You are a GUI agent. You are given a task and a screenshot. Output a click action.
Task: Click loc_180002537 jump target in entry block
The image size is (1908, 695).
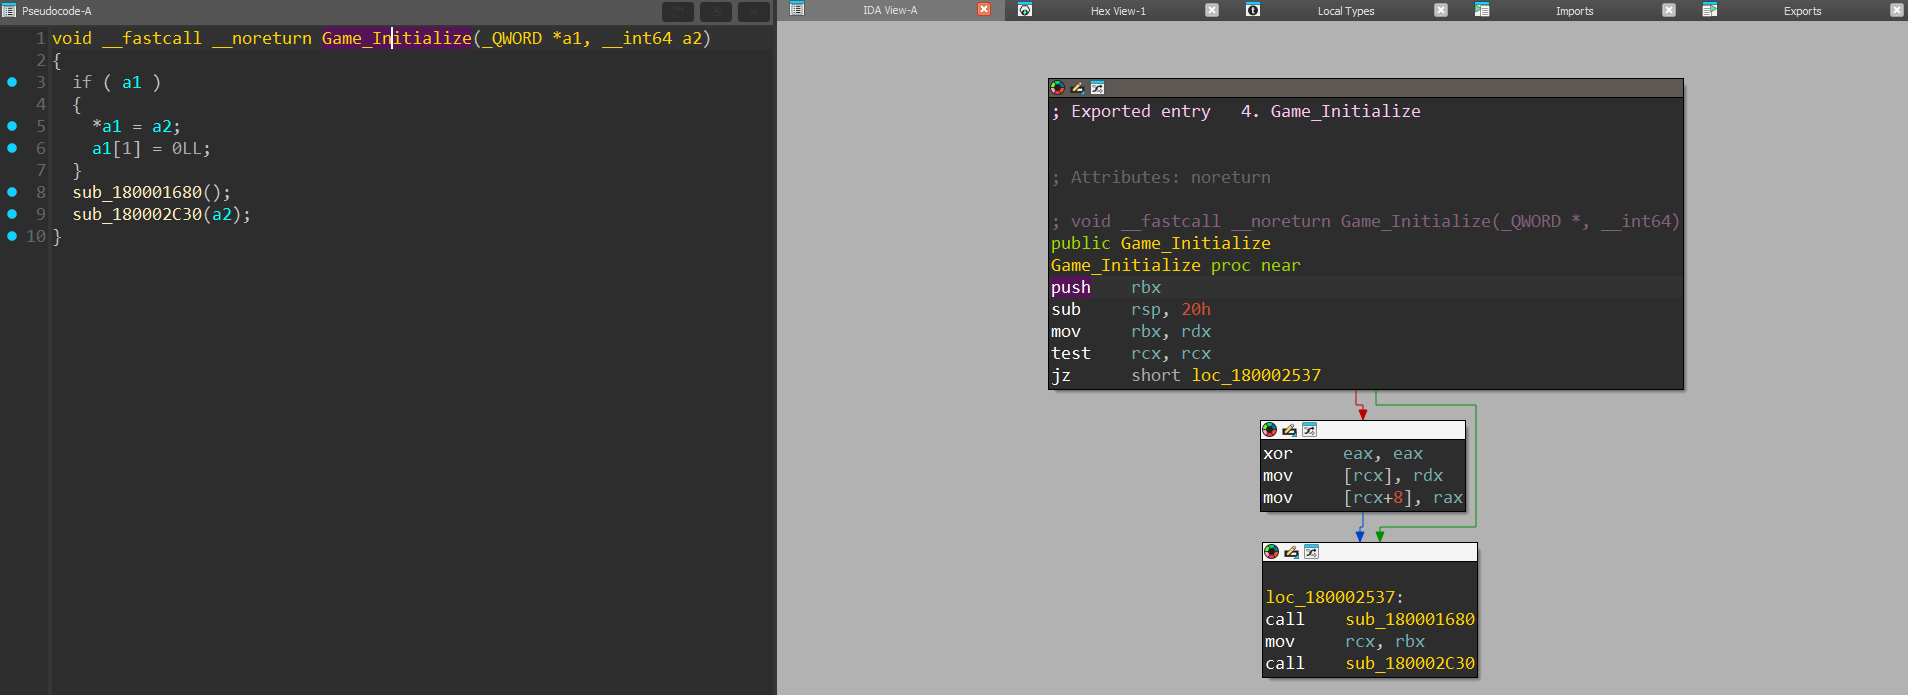tap(1256, 375)
